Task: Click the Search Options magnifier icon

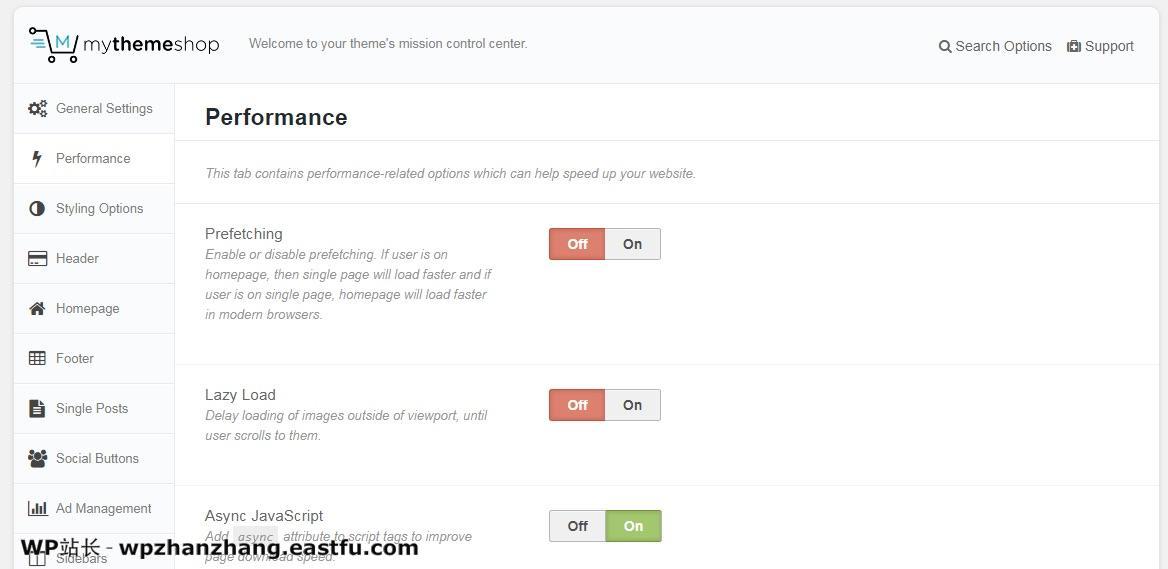Action: [945, 47]
